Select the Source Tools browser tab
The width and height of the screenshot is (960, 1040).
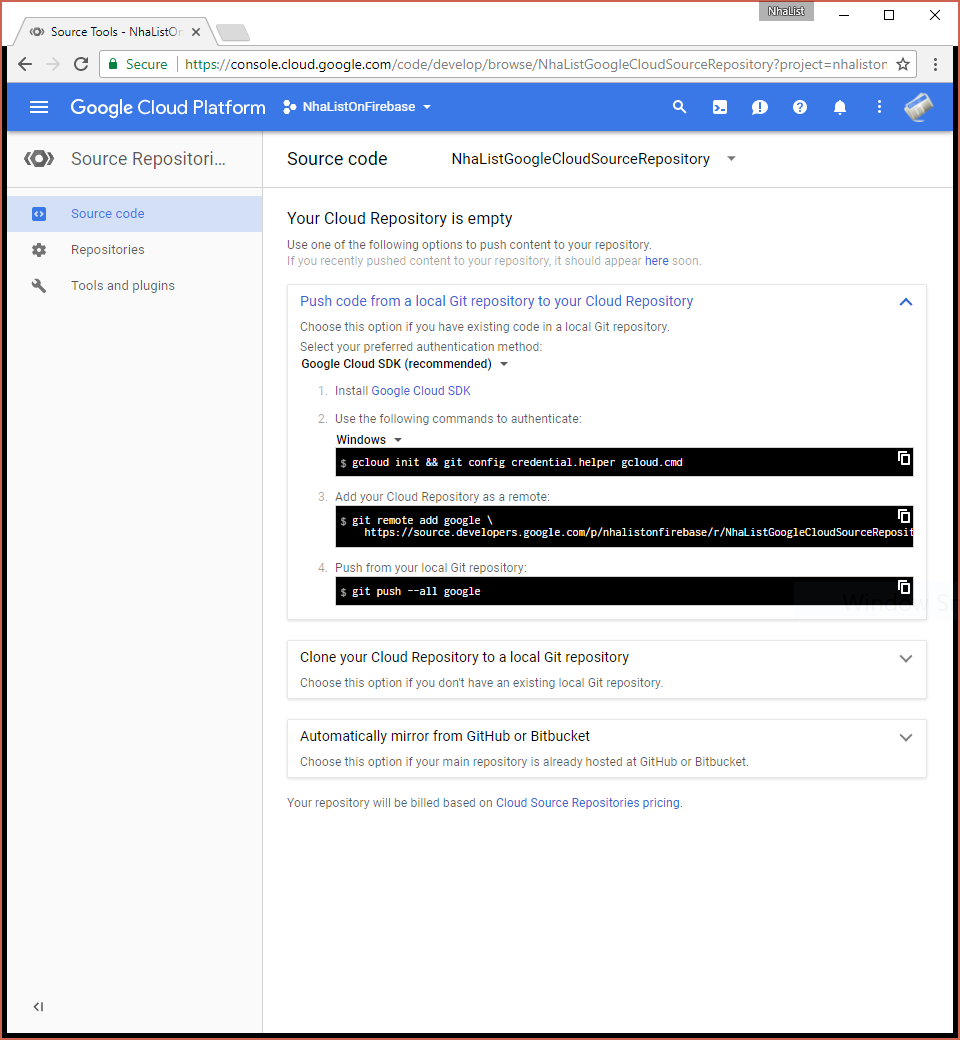pyautogui.click(x=114, y=32)
